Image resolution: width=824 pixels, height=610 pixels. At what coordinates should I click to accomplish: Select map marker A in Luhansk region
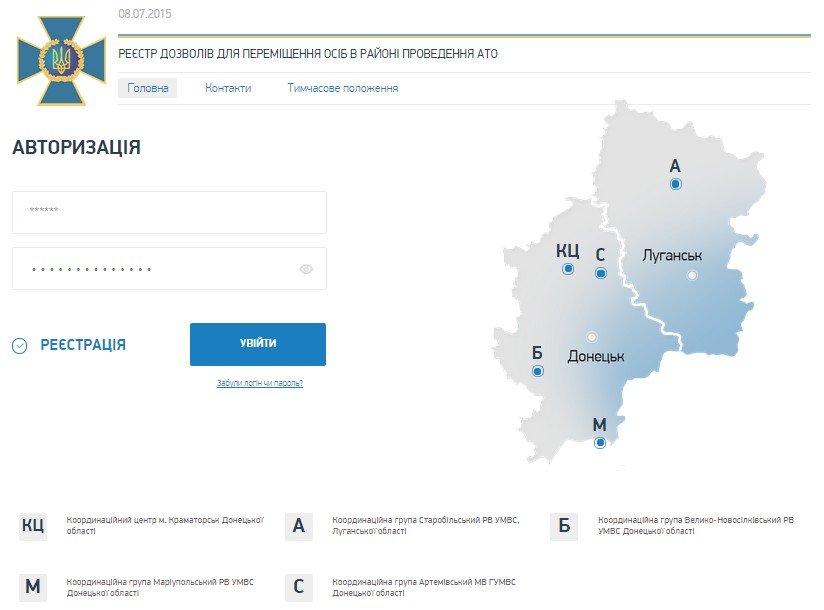point(676,184)
